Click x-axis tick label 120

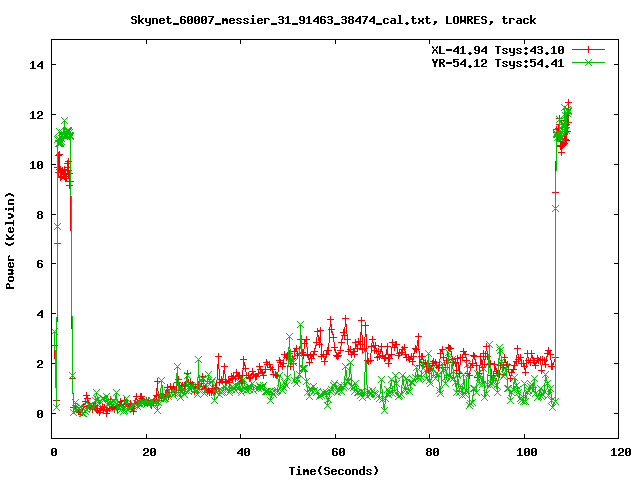(621, 452)
